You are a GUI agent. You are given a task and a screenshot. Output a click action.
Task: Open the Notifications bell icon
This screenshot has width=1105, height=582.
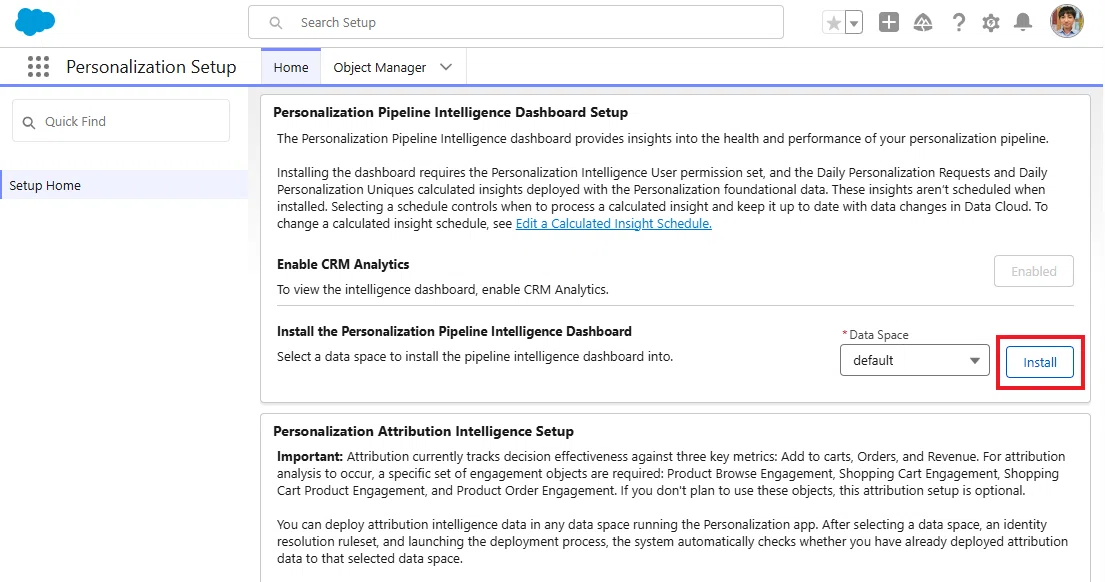[x=1023, y=23]
